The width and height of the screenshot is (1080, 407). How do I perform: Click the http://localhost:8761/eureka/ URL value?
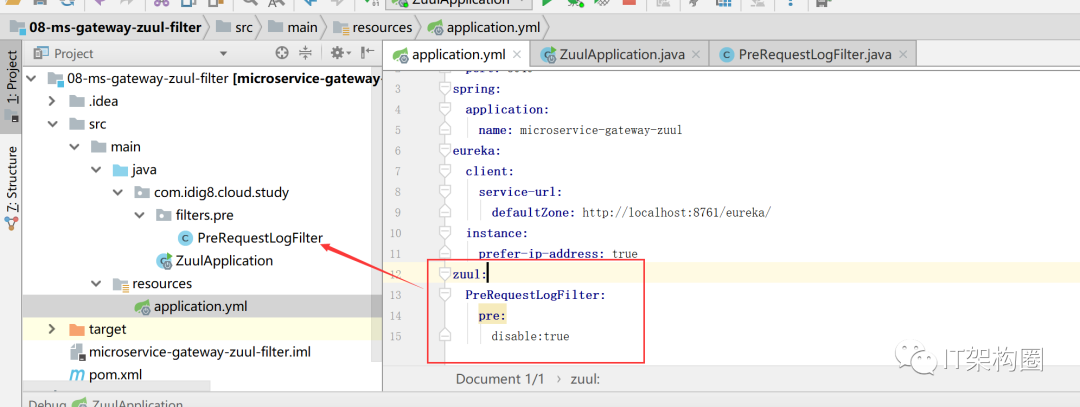coord(676,213)
